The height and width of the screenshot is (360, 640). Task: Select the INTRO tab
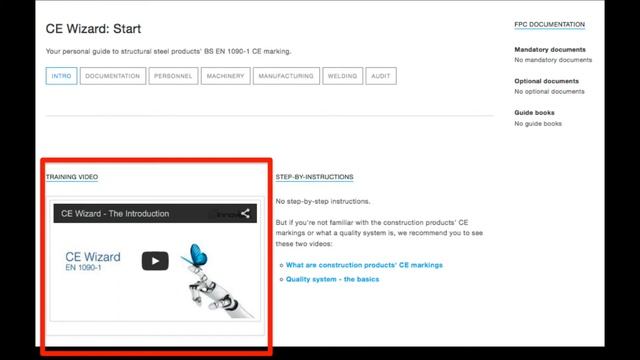(61, 76)
